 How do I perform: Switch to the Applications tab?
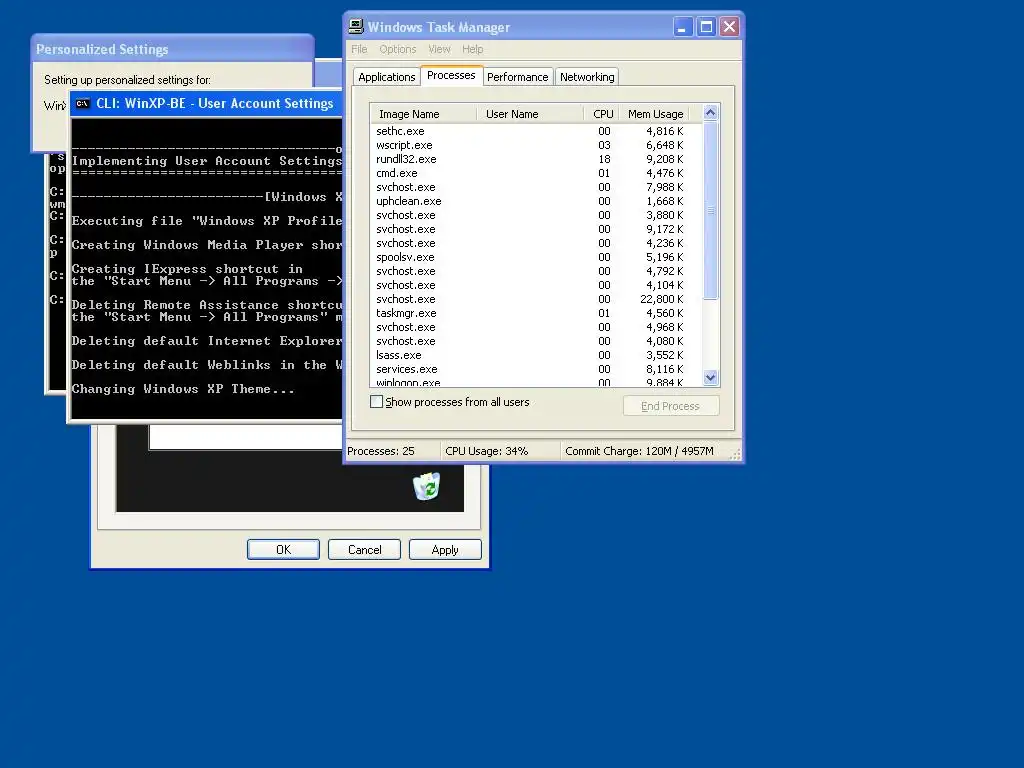coord(387,77)
